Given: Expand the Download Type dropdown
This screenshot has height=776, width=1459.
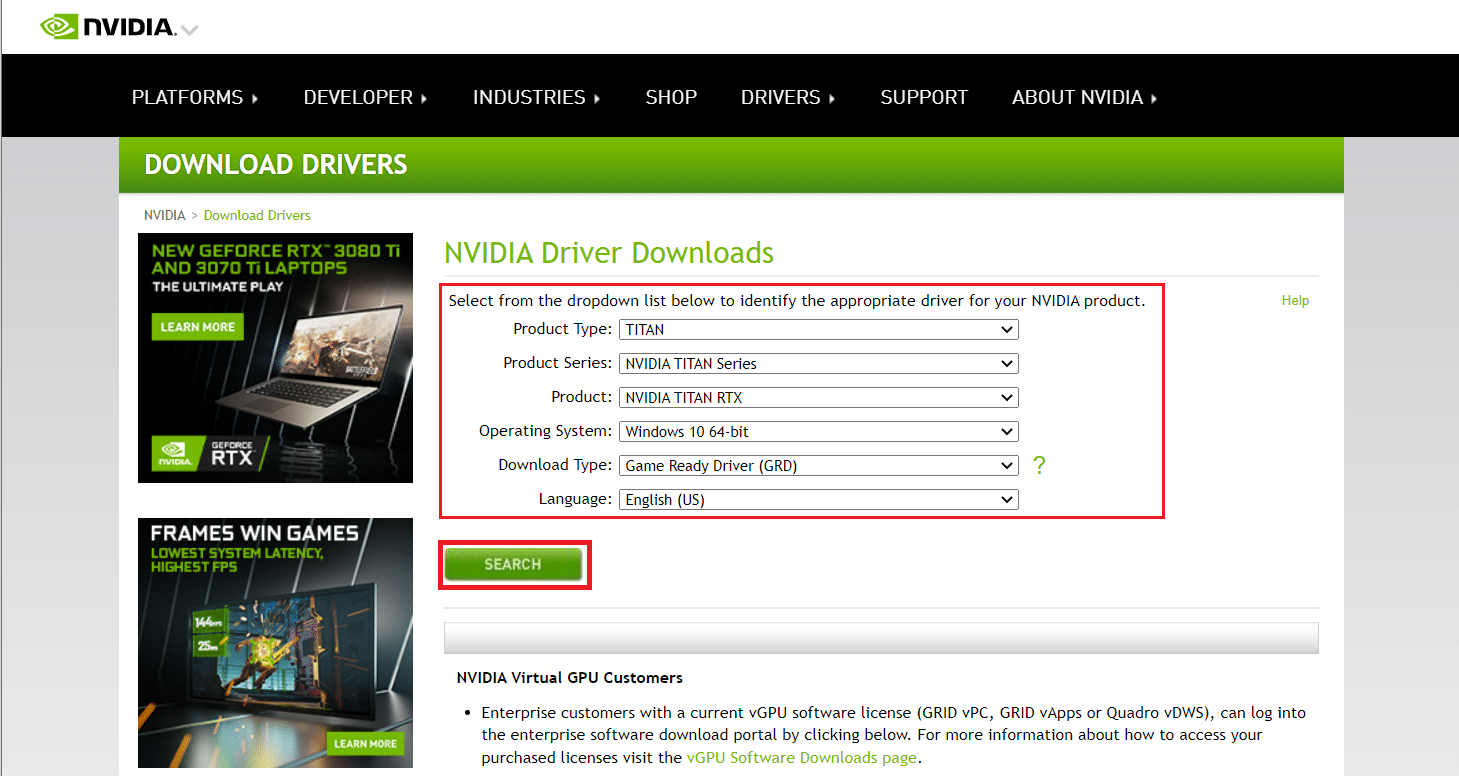Looking at the screenshot, I should point(819,465).
